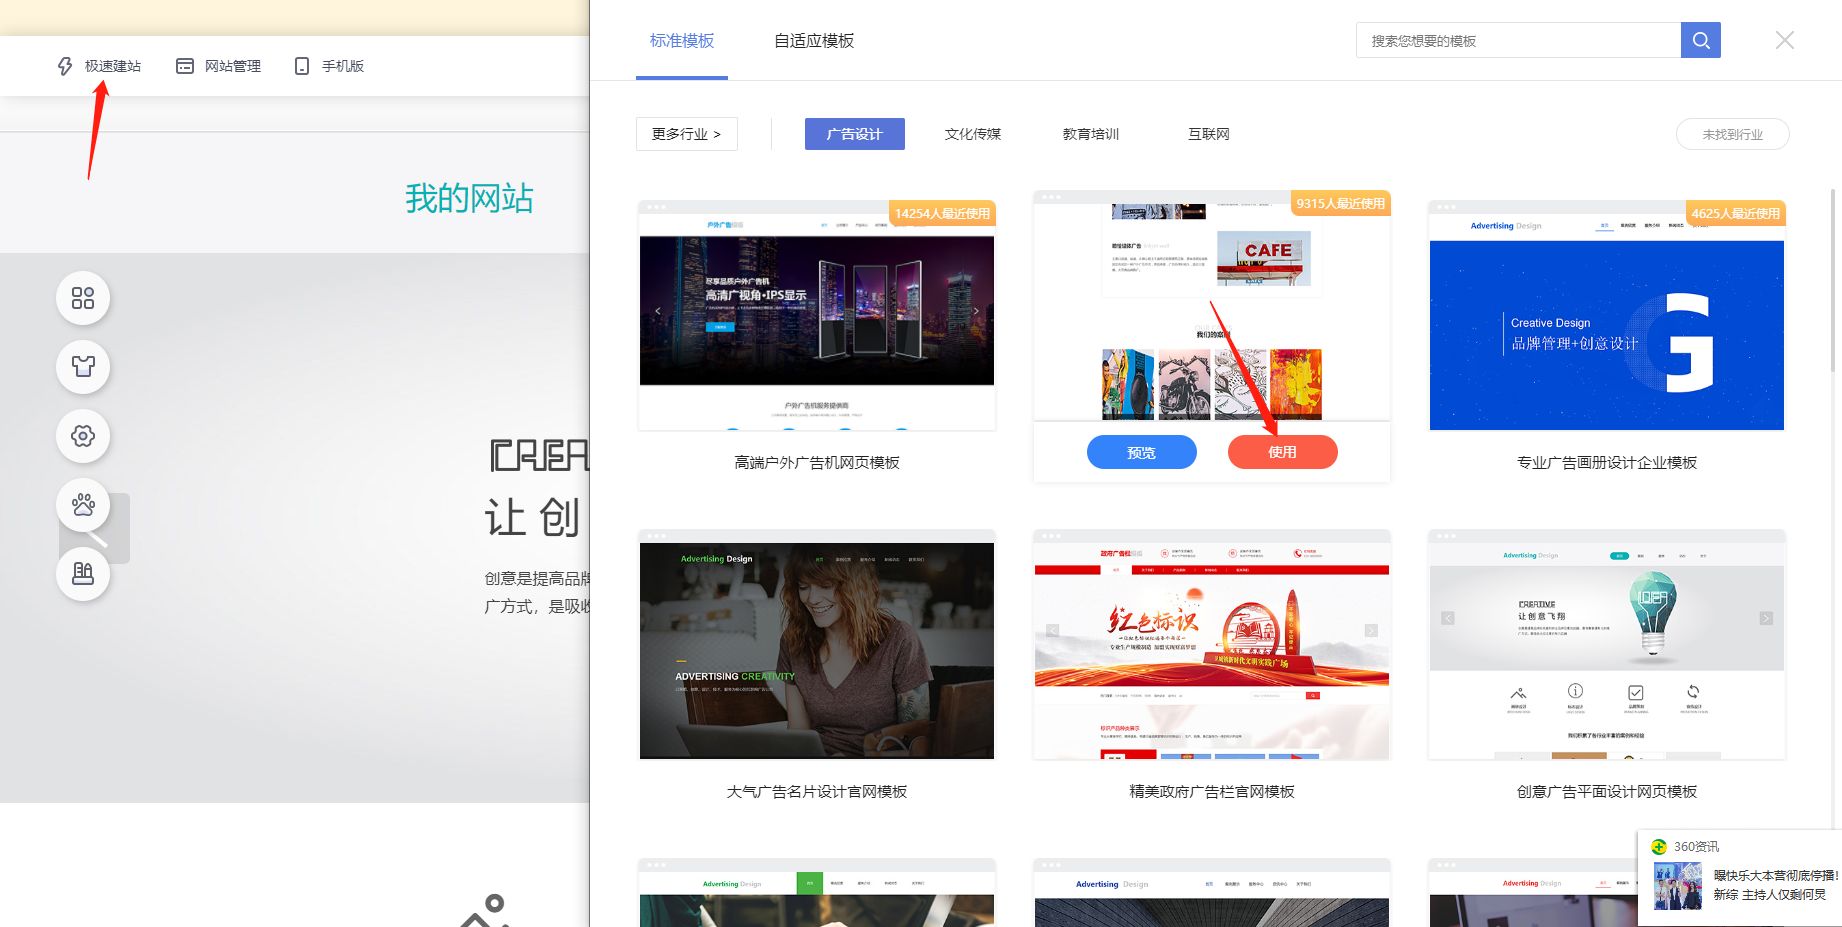
Task: Open the 高端户外广告机网页模板 thumbnail
Action: [x=817, y=316]
